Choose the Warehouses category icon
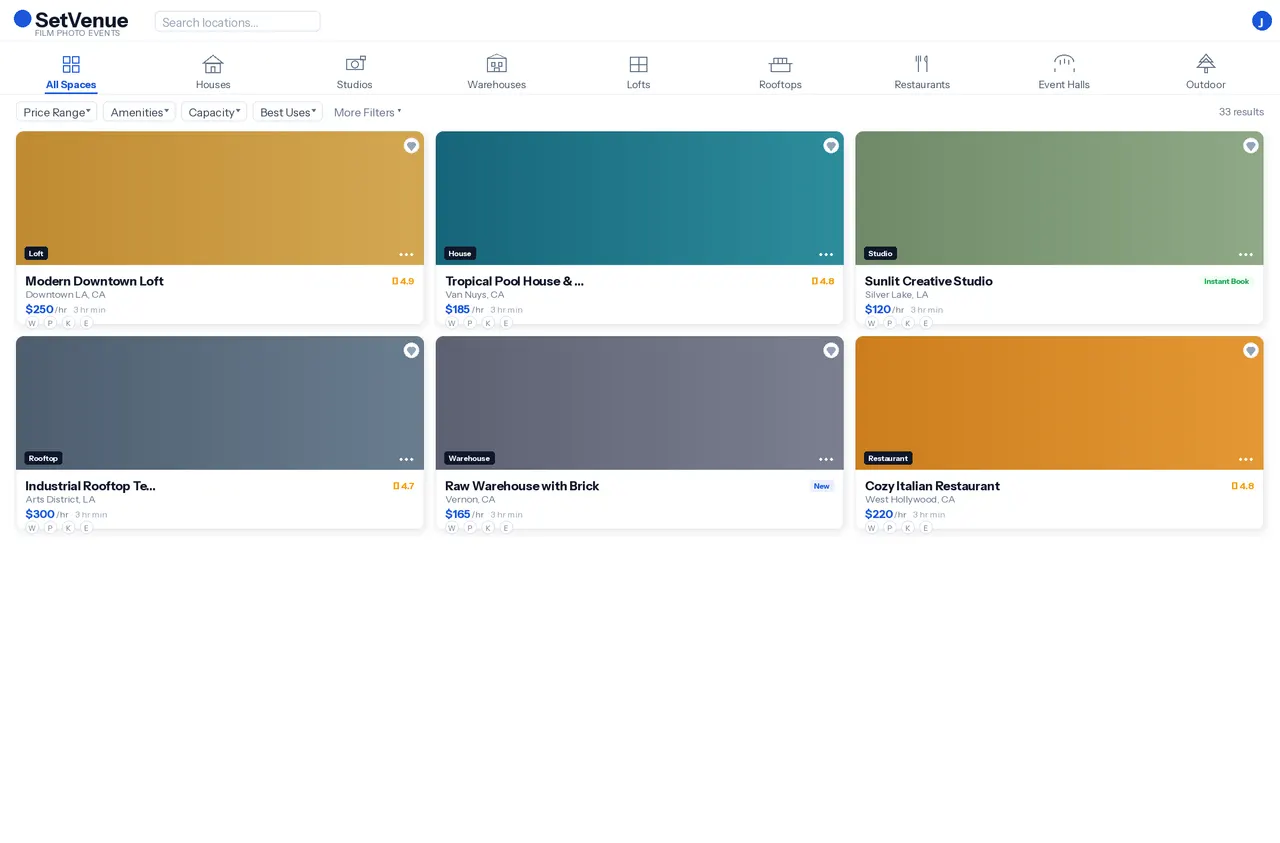Image resolution: width=1280 pixels, height=843 pixels. click(x=496, y=65)
